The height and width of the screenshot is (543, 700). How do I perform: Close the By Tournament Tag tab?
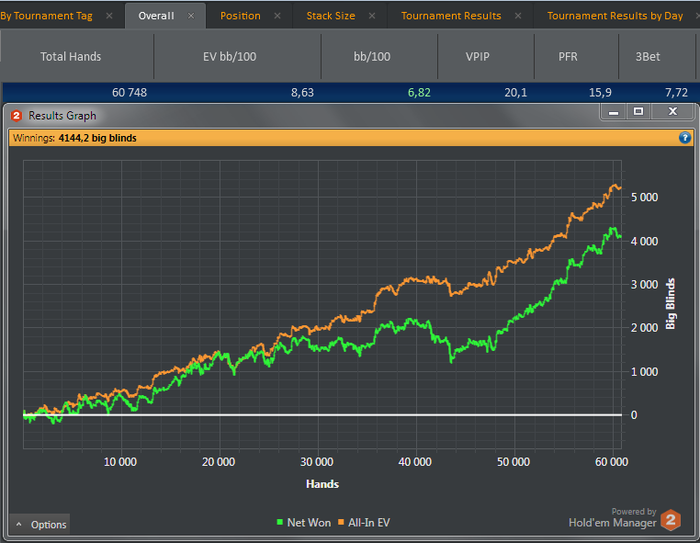pos(109,16)
